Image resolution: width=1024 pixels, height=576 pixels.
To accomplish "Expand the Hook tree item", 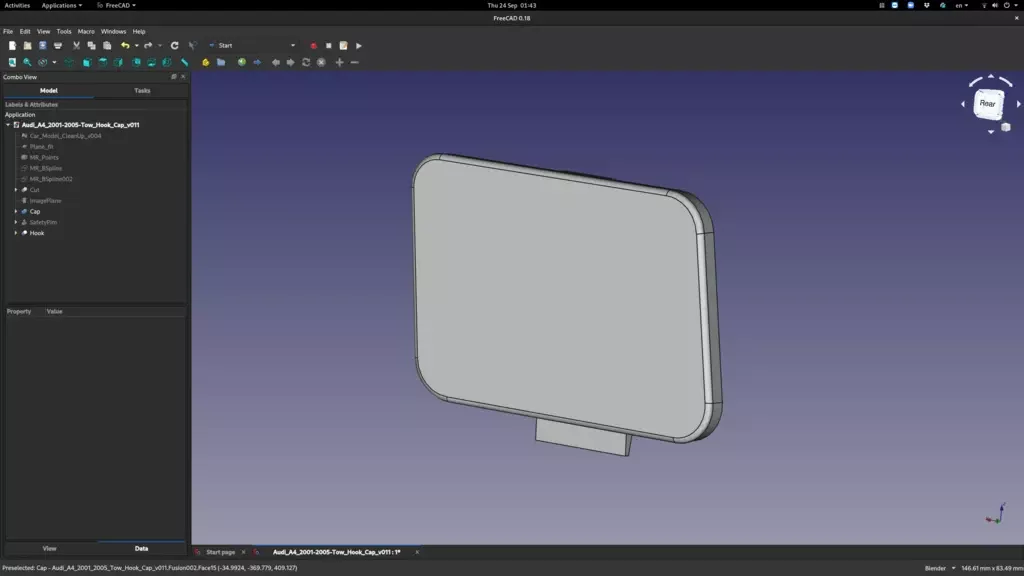I will [x=16, y=233].
